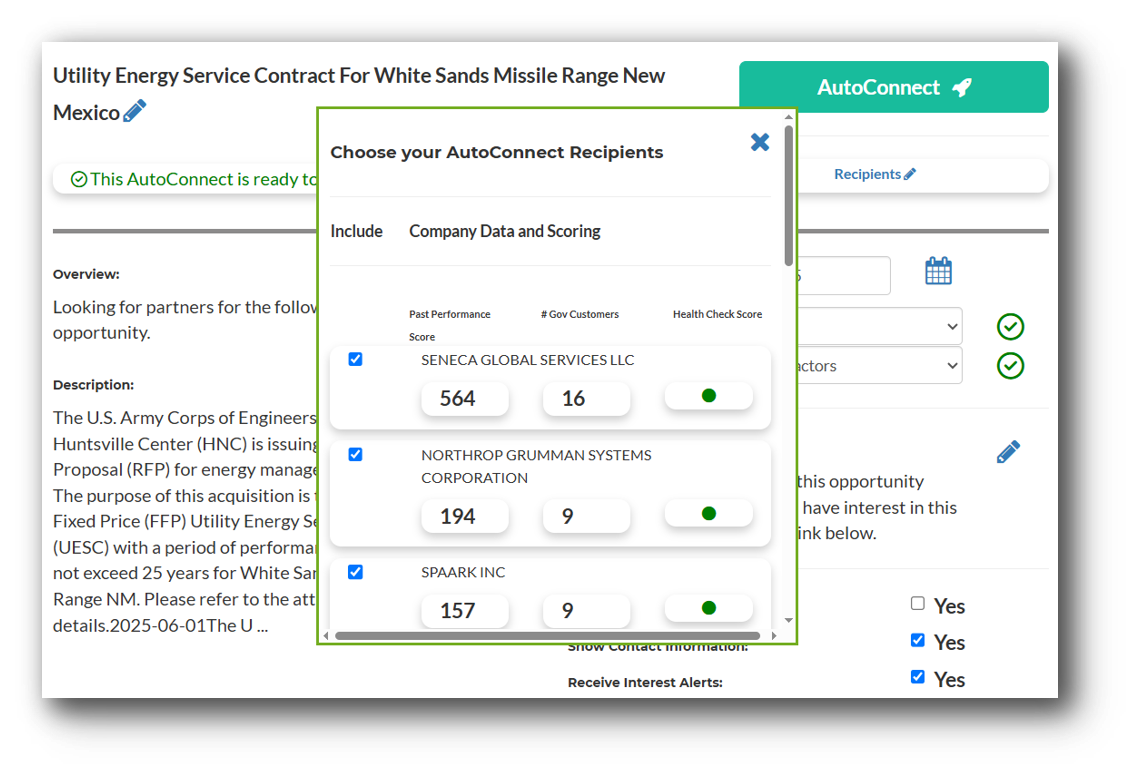Close the AutoConnect Recipients dialog

pyautogui.click(x=760, y=142)
